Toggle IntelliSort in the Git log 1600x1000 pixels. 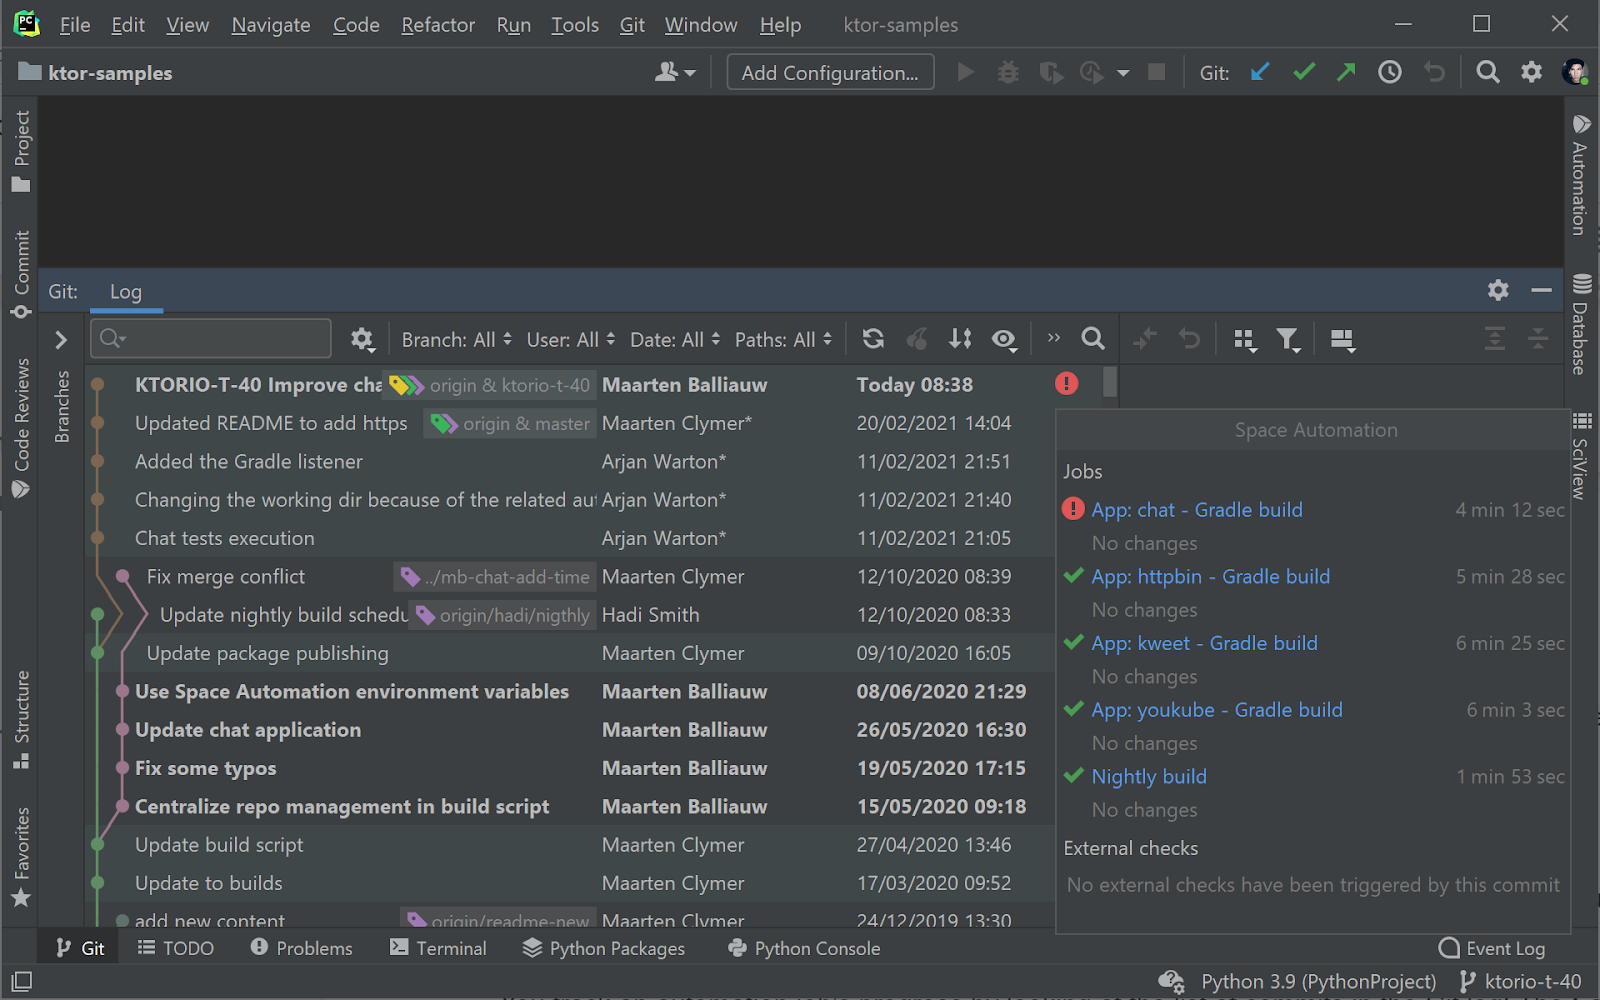960,339
